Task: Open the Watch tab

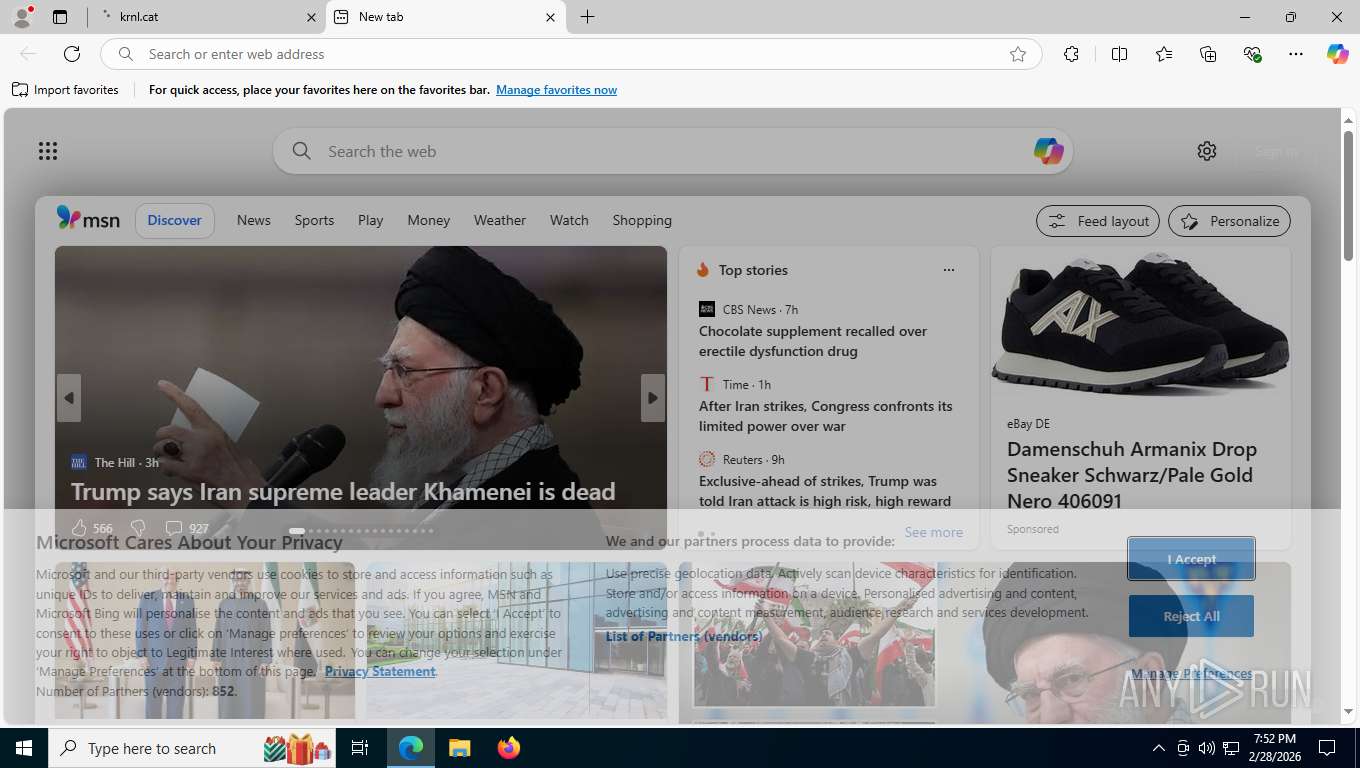Action: pyautogui.click(x=569, y=220)
